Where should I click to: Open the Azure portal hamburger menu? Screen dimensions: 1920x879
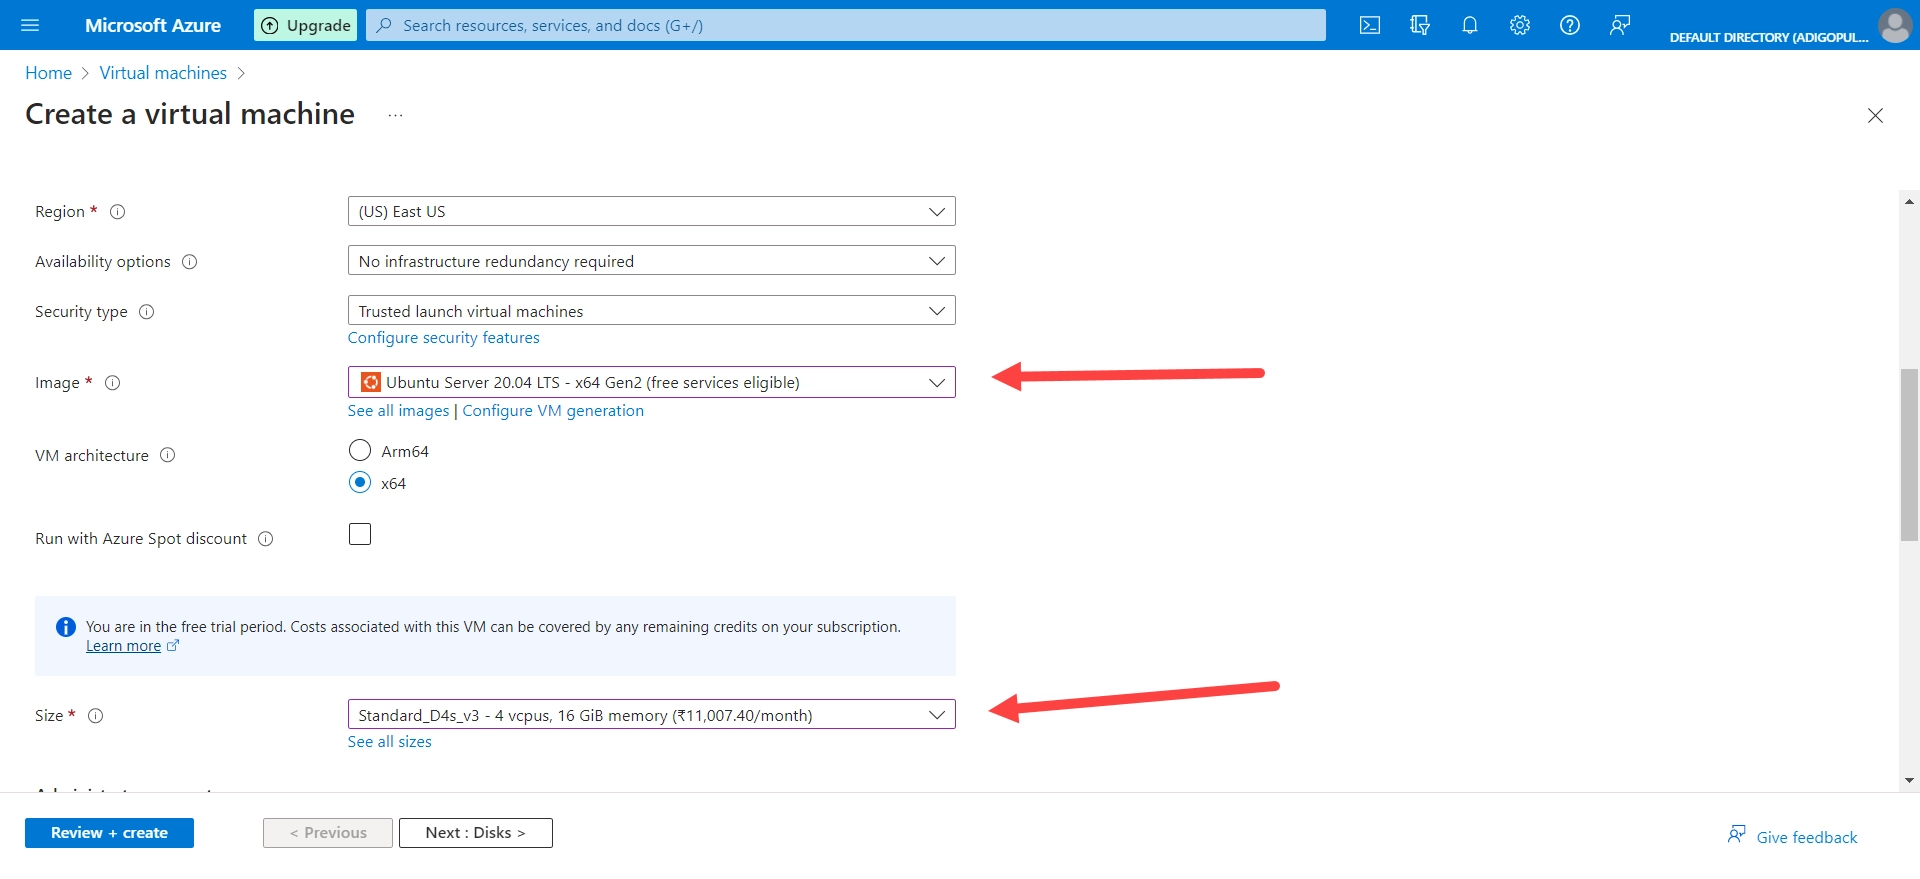[30, 25]
